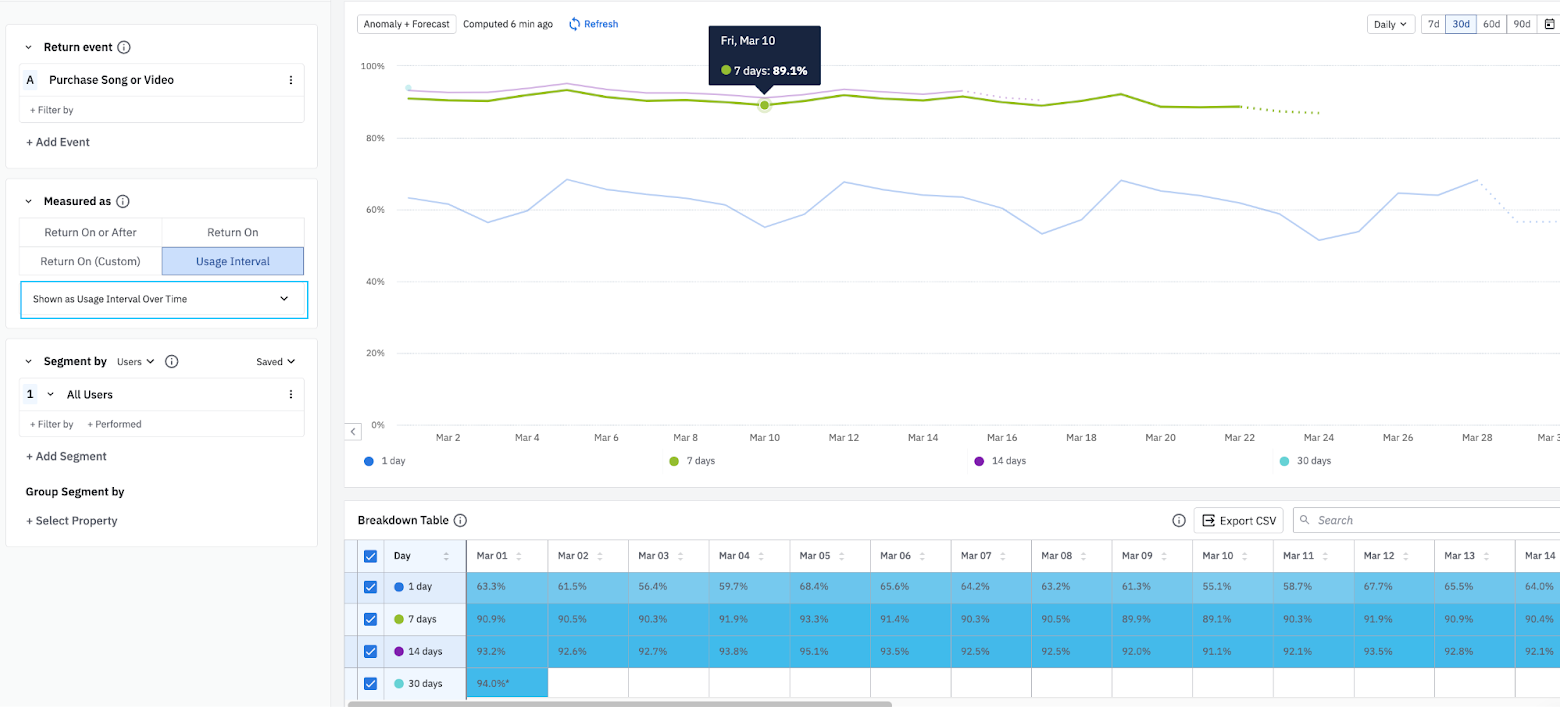Expand the Saved segments dropdown

(x=276, y=362)
